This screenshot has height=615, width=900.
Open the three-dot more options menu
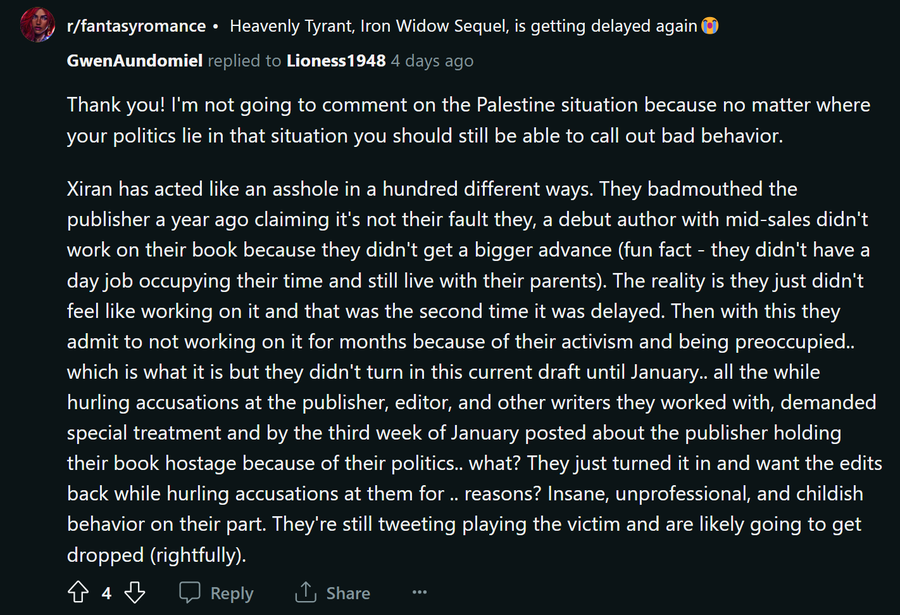(x=420, y=592)
